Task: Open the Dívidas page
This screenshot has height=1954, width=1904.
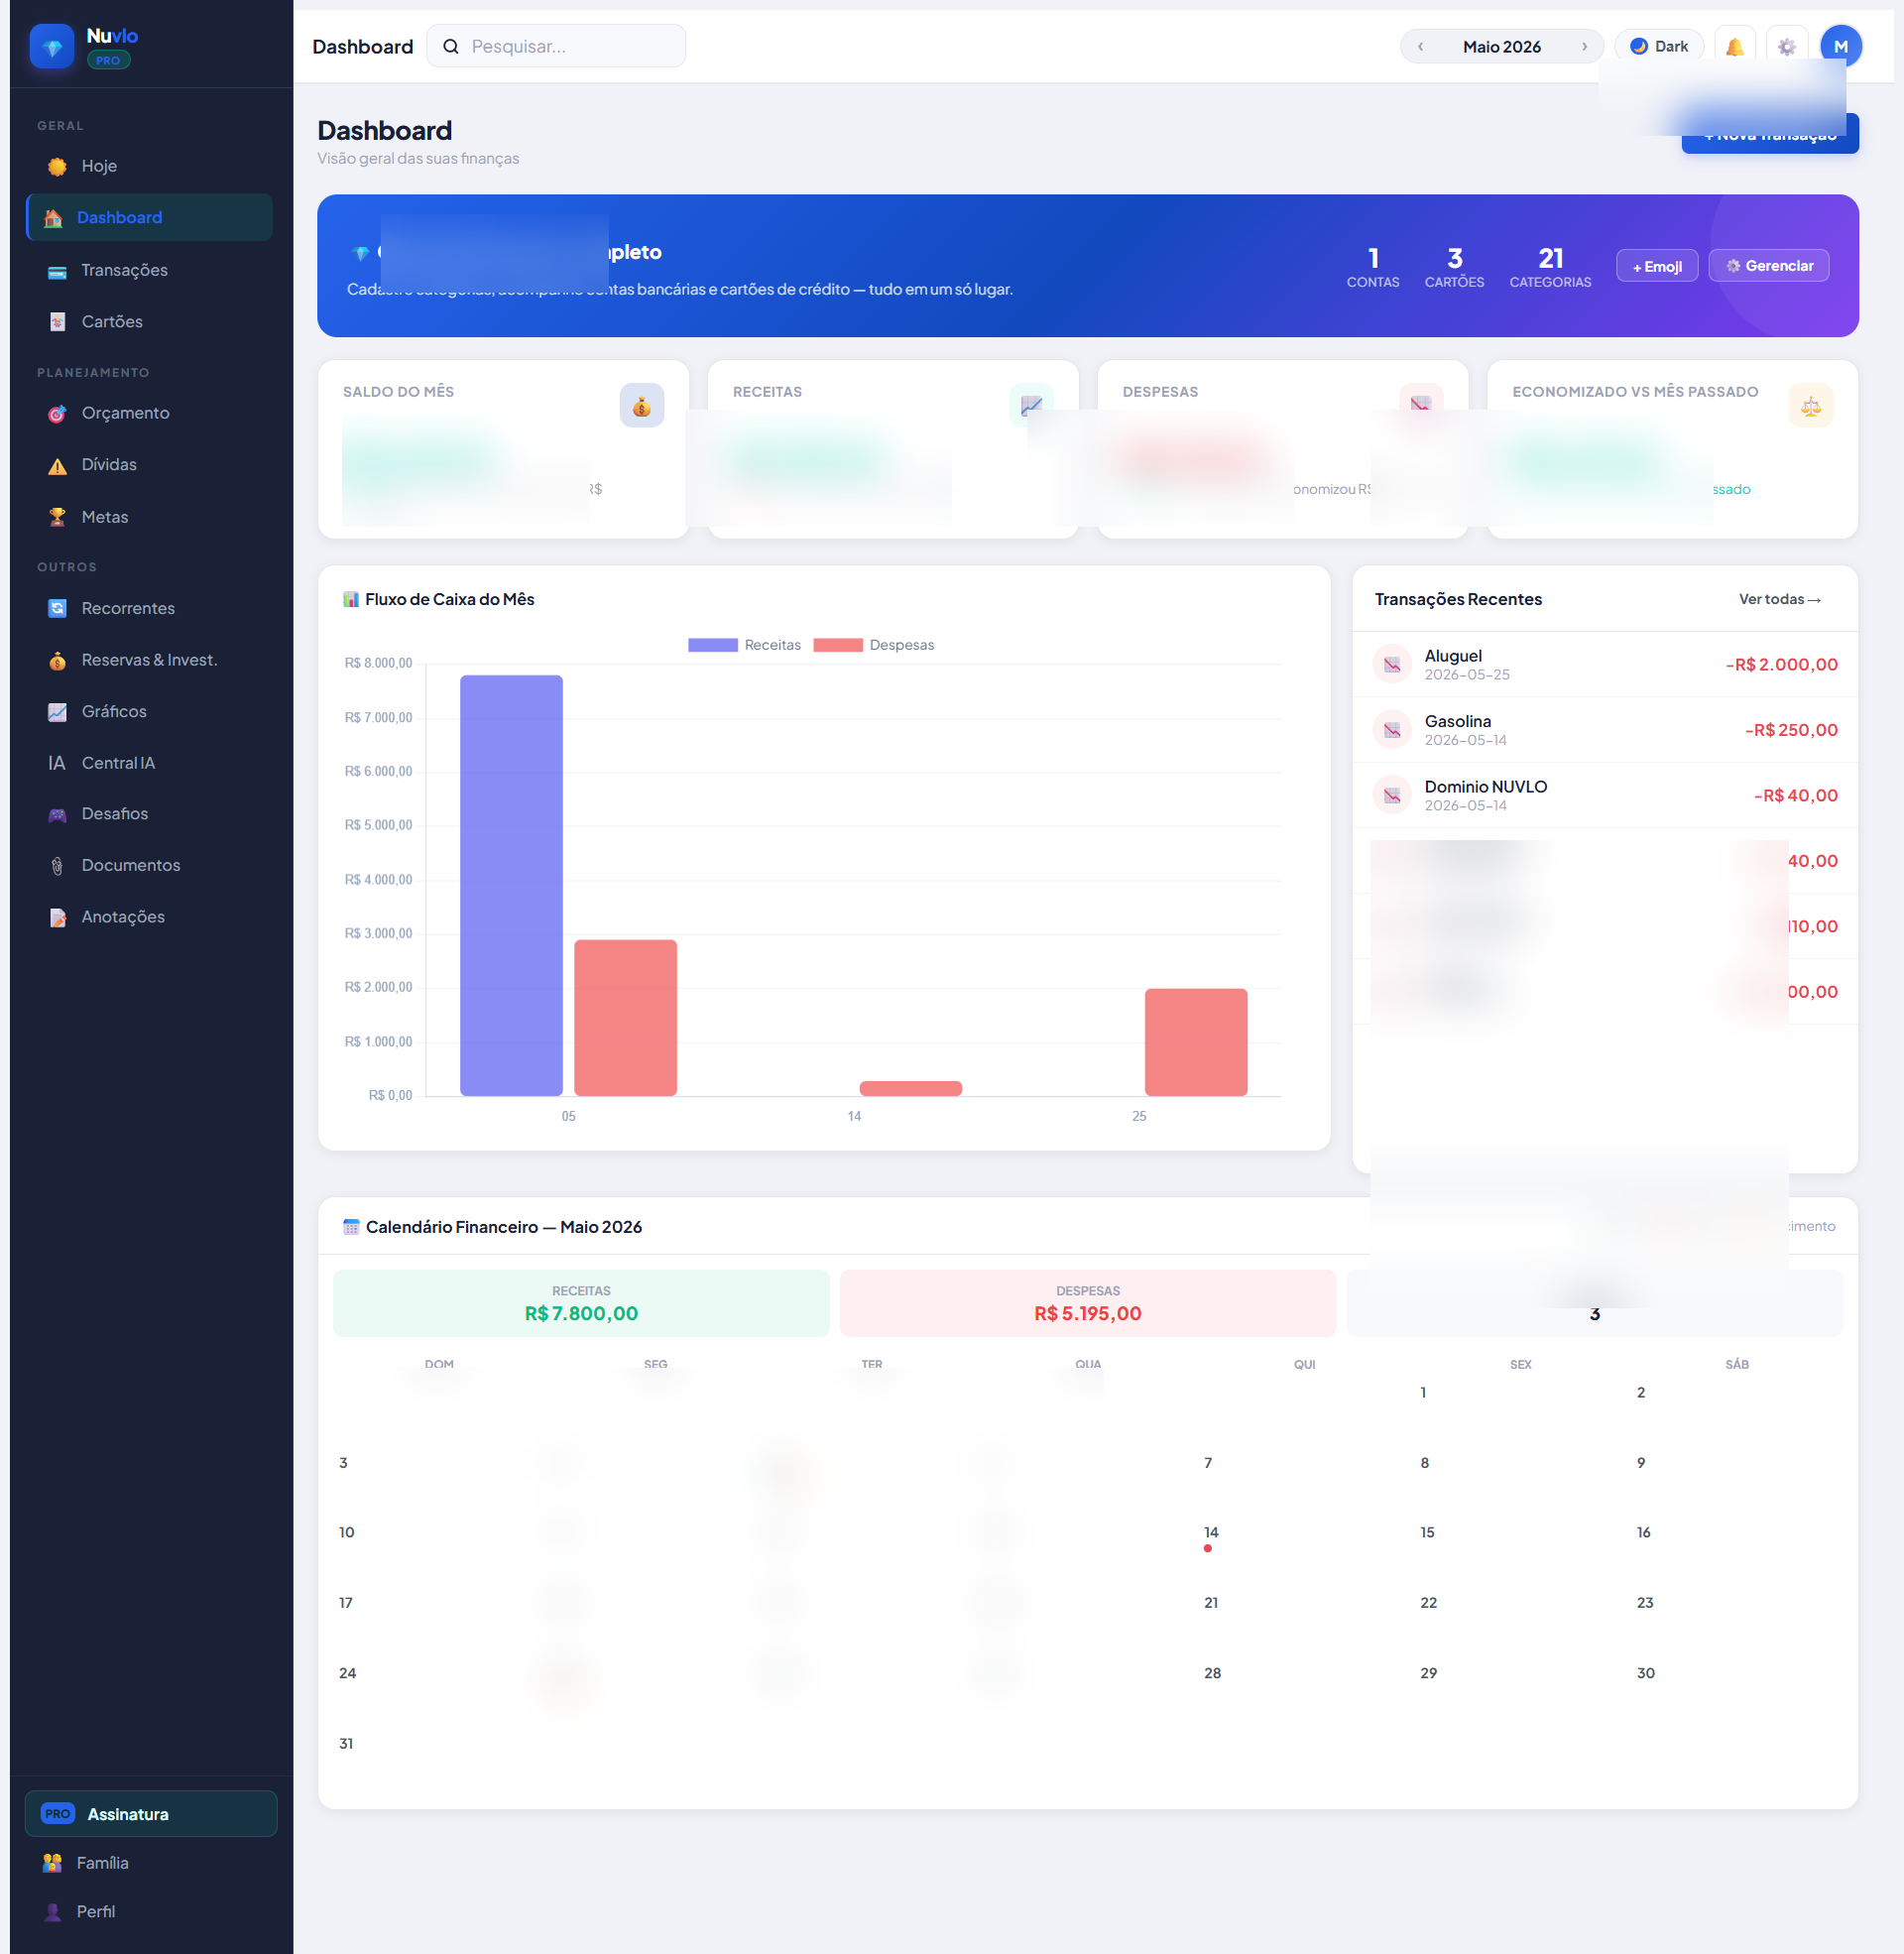Action: click(109, 464)
